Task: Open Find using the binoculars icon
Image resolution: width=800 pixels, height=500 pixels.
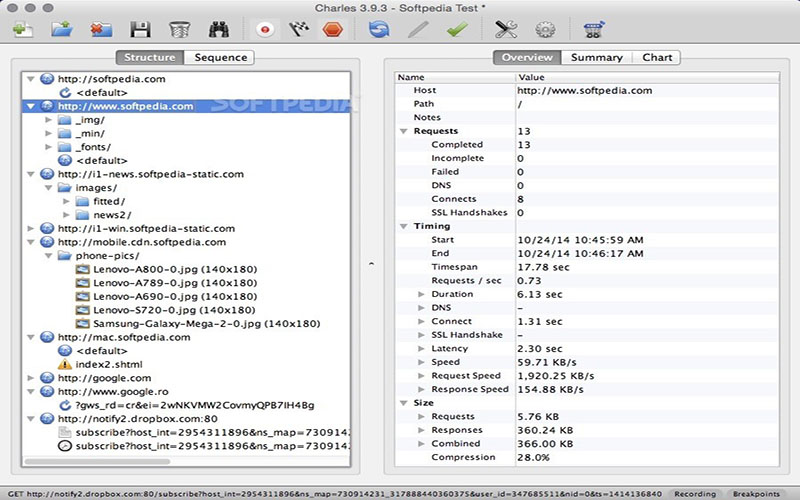Action: tap(218, 29)
